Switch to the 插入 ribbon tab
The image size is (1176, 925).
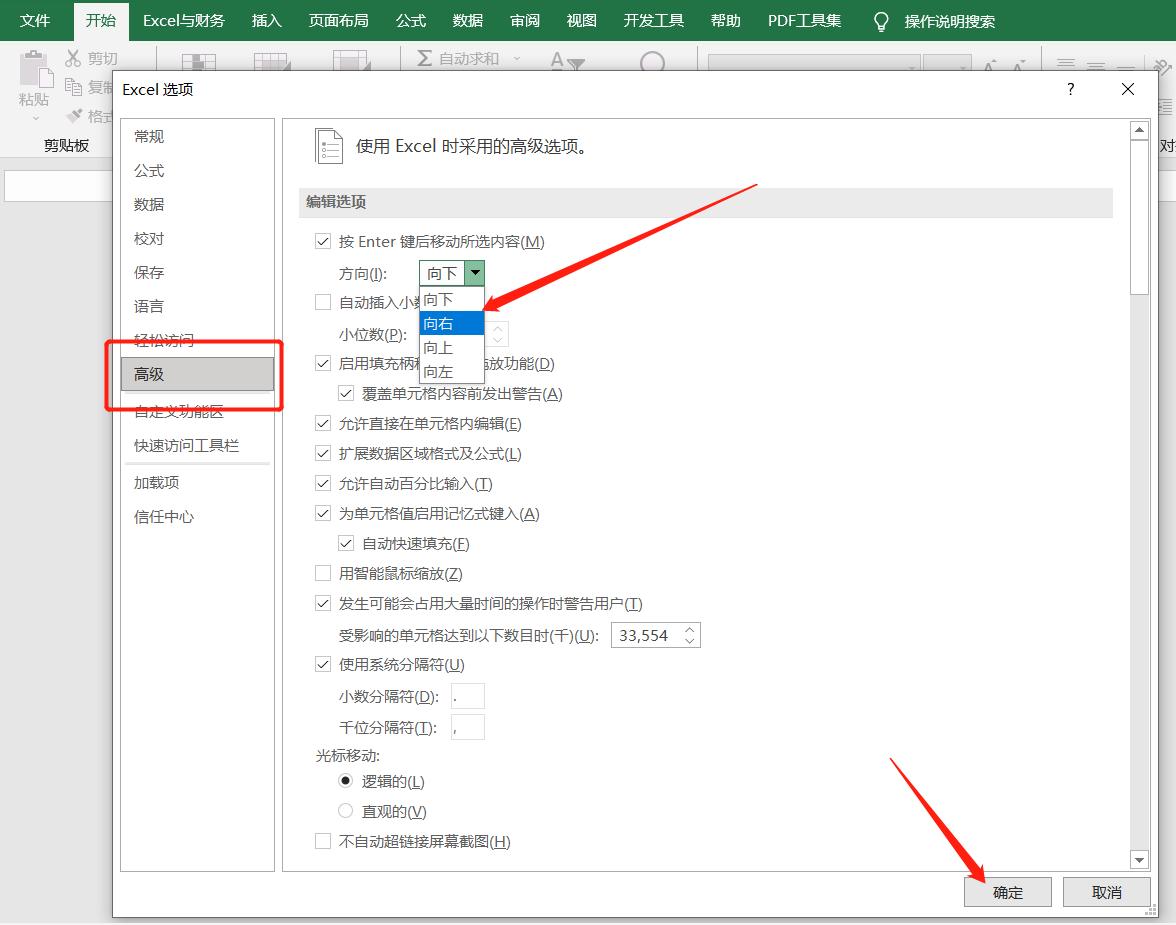[x=265, y=20]
